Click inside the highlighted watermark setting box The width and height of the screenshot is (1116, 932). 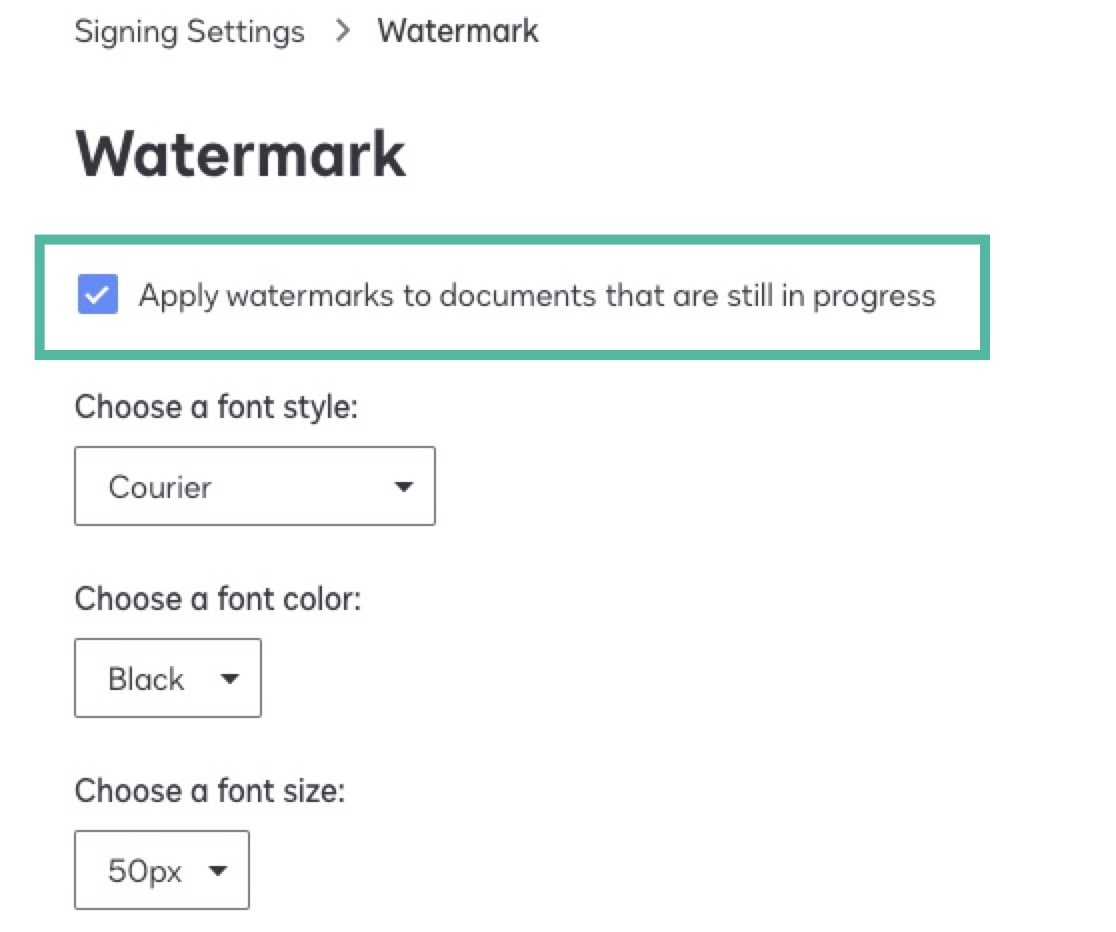(512, 295)
